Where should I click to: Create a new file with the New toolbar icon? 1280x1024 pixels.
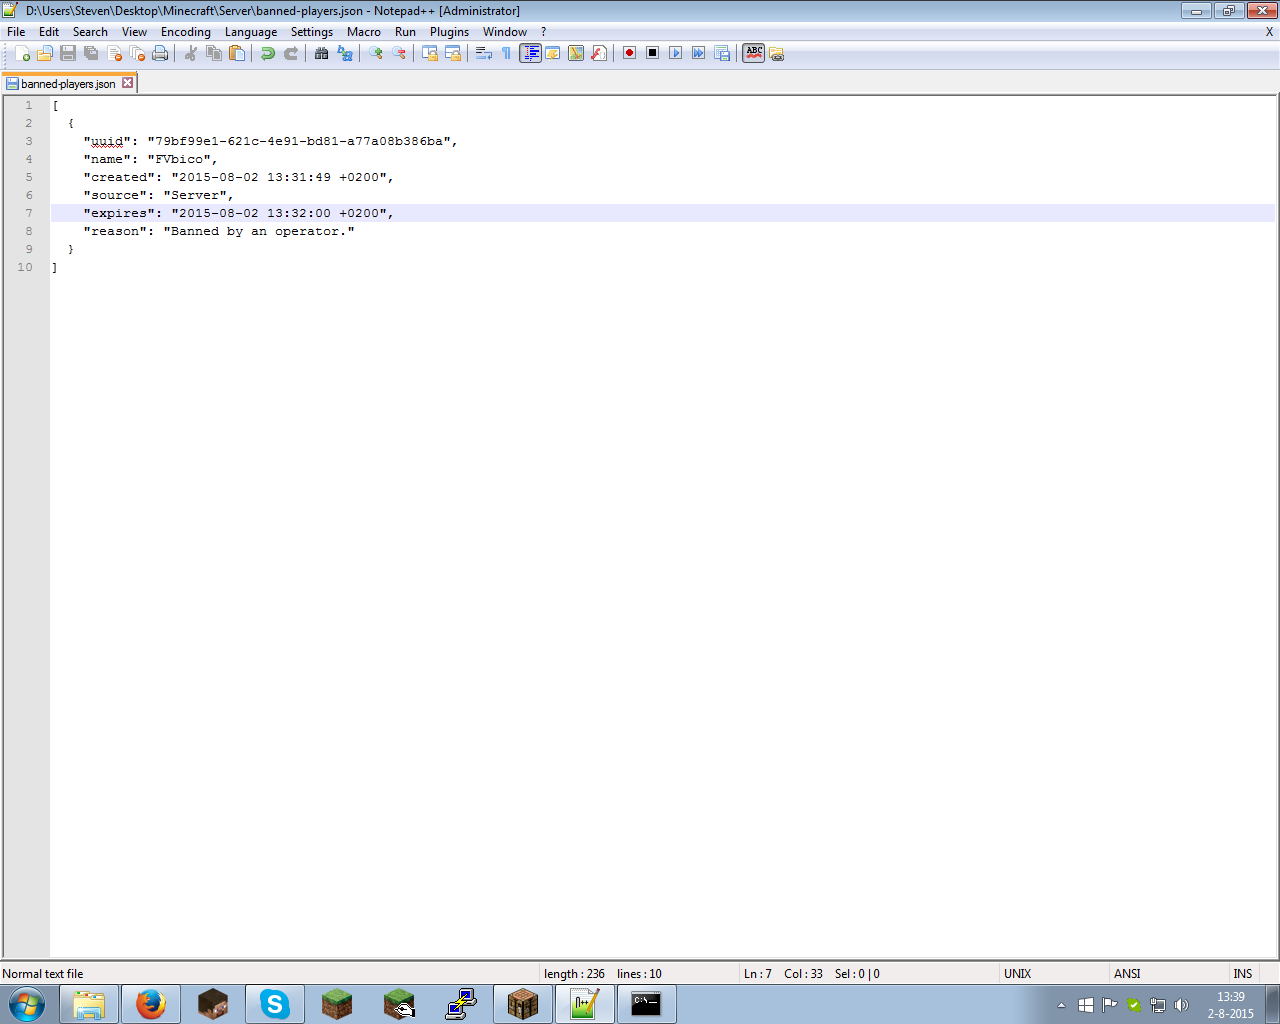tap(22, 53)
